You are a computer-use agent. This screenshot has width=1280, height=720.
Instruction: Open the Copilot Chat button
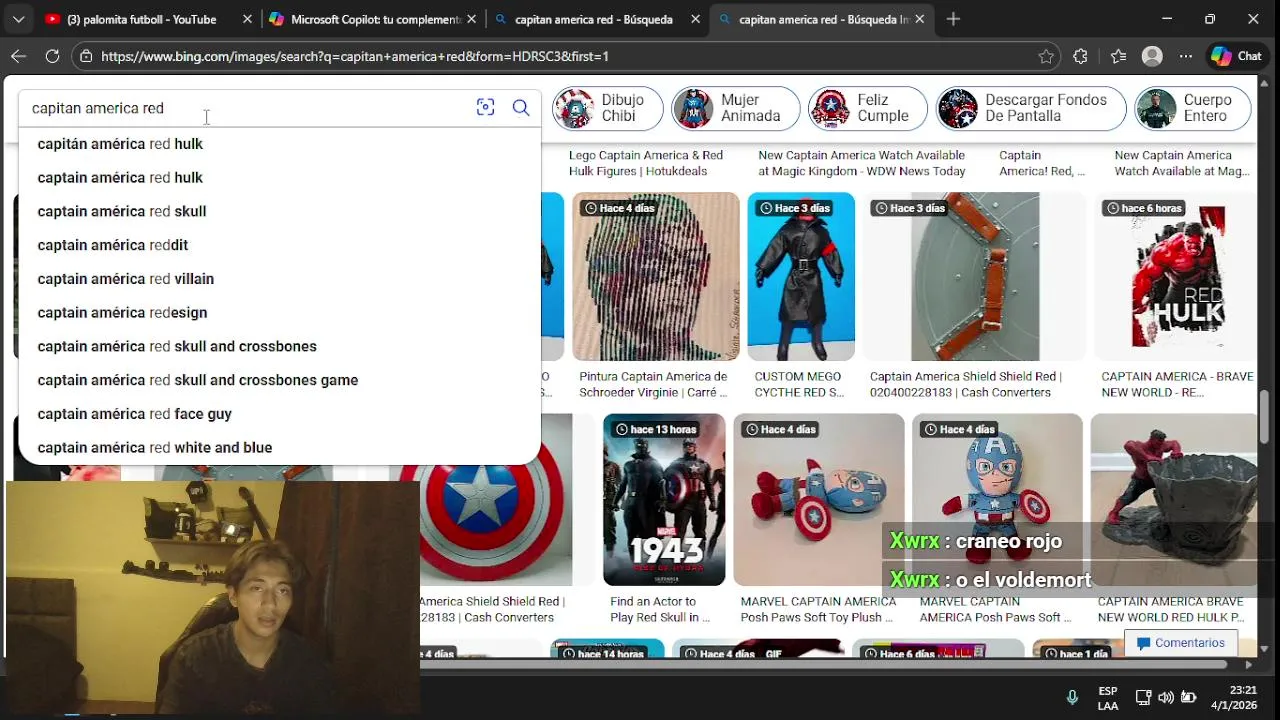coord(1236,57)
